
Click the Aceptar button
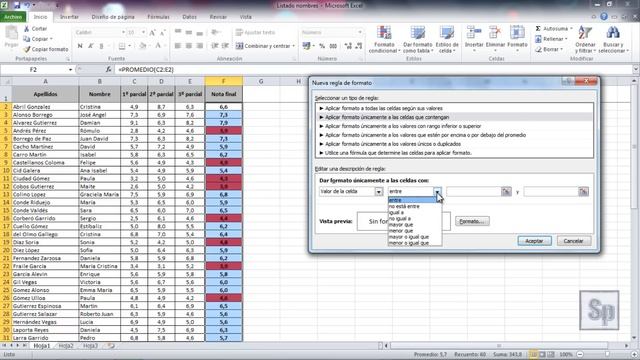click(534, 241)
